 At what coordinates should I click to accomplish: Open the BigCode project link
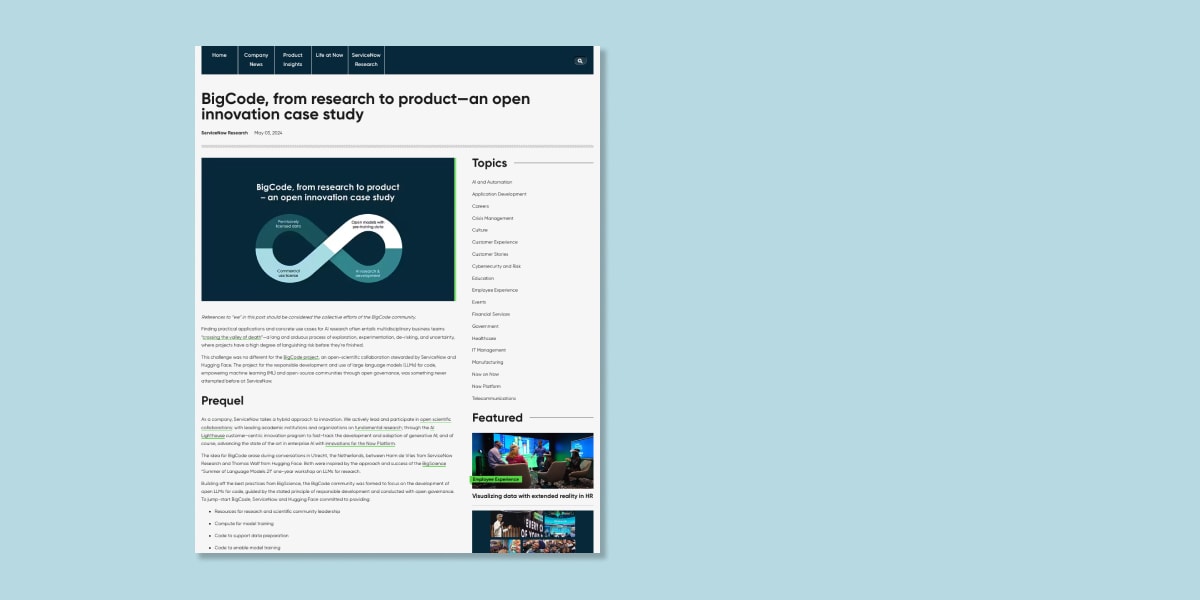(300, 356)
